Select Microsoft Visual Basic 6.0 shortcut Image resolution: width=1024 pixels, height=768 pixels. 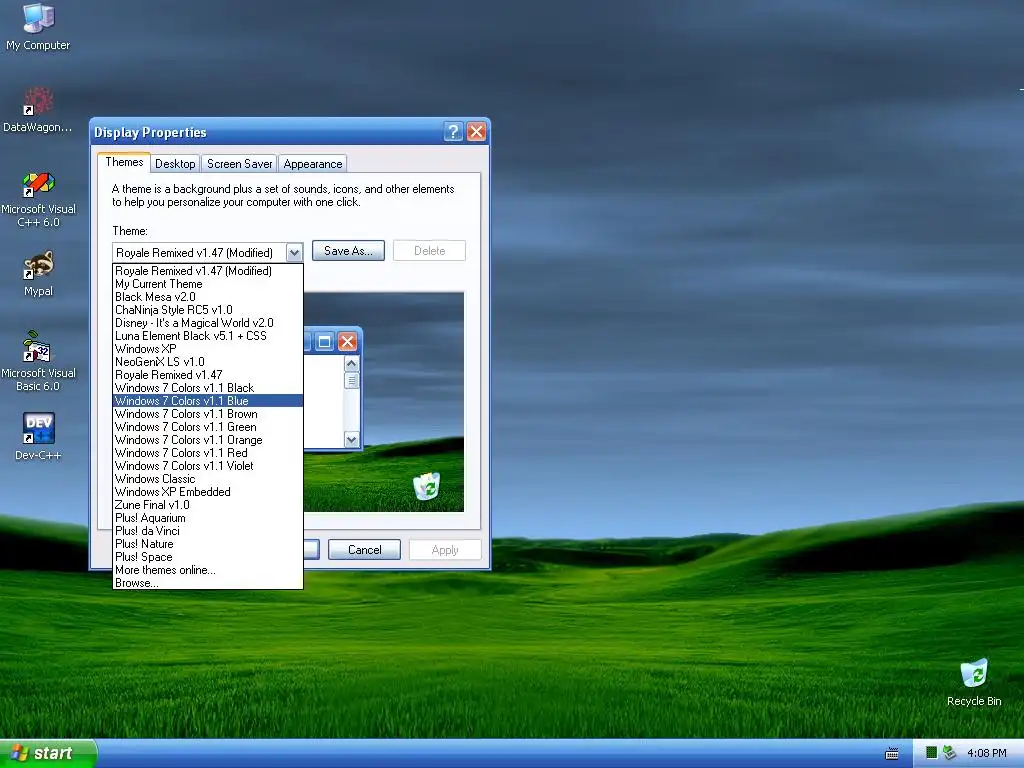click(38, 361)
